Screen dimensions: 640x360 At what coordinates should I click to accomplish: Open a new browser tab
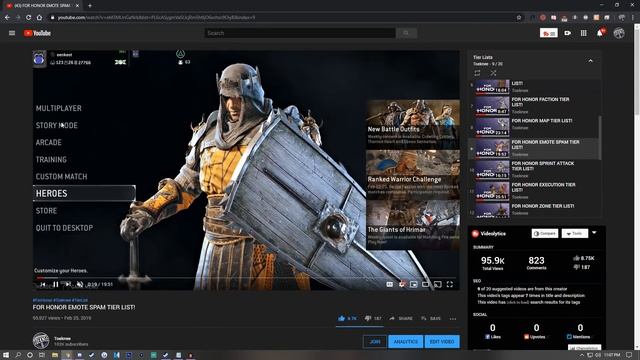pos(90,6)
